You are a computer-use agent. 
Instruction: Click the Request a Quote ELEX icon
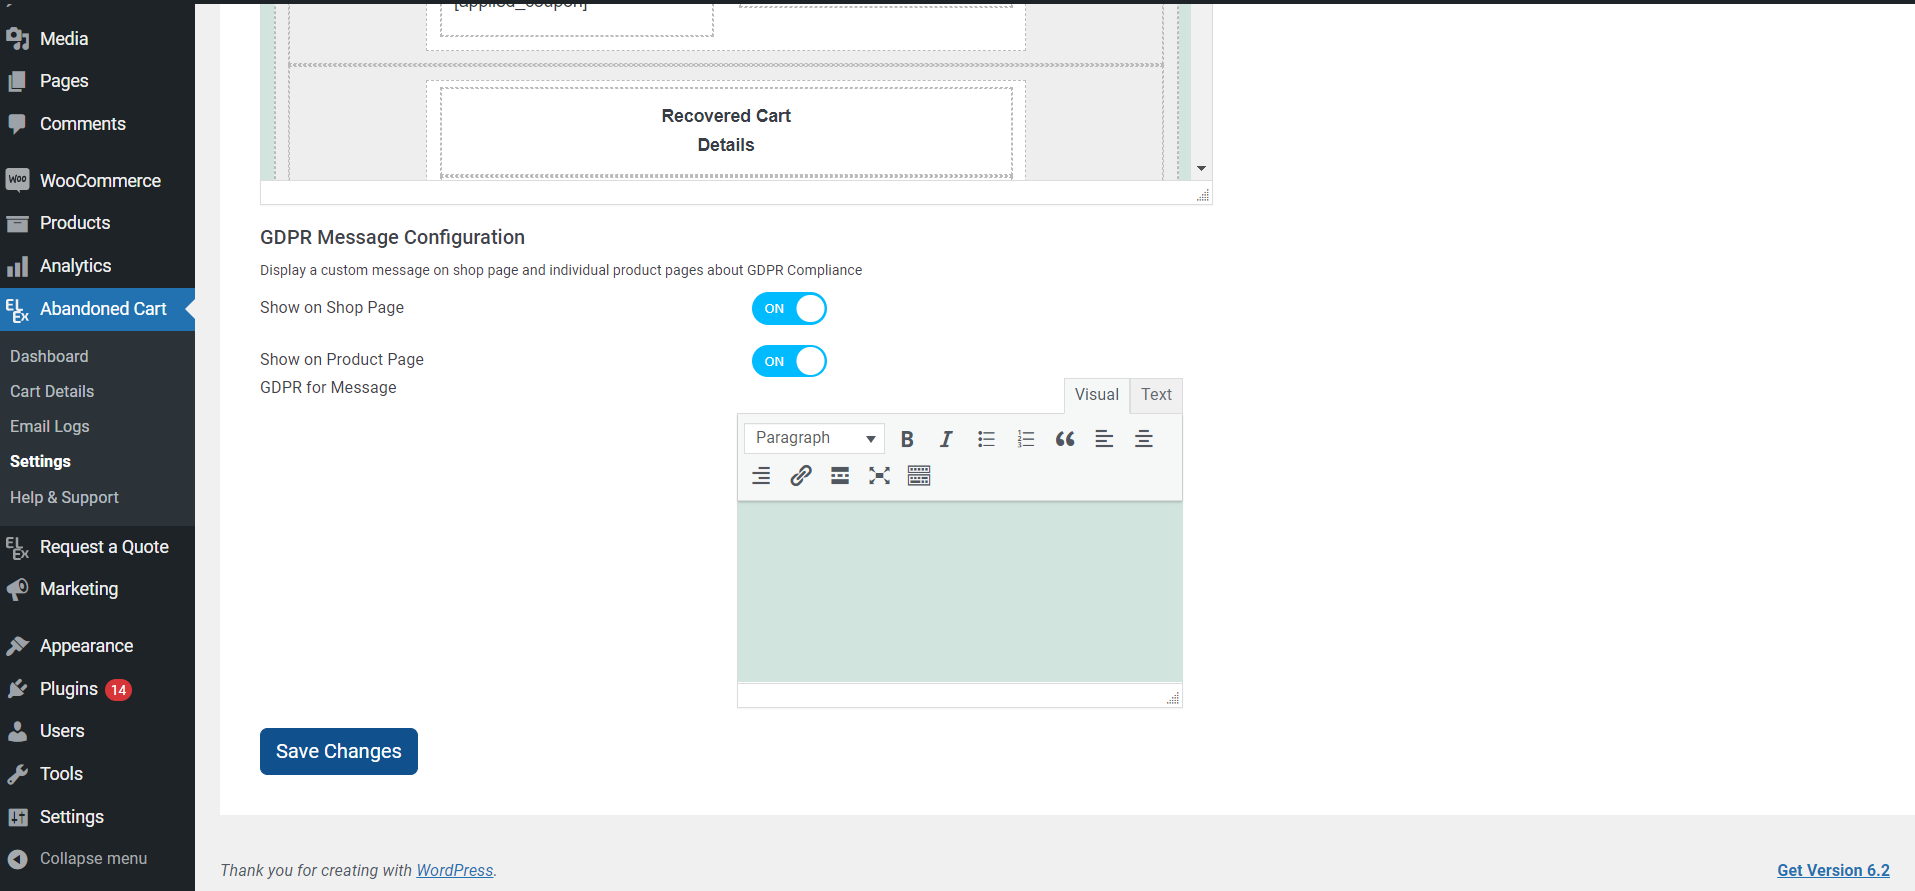(x=18, y=548)
